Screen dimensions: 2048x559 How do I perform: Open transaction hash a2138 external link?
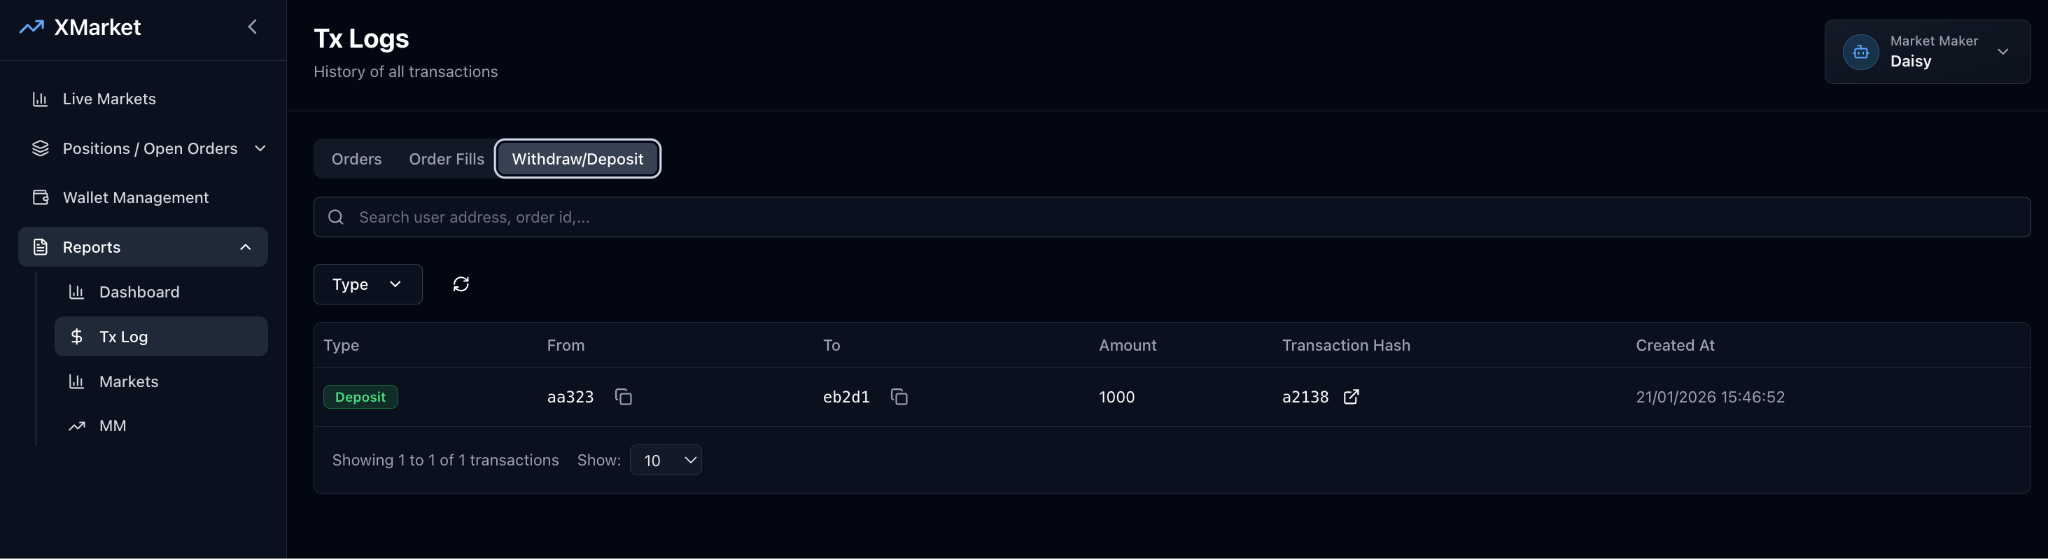tap(1351, 397)
